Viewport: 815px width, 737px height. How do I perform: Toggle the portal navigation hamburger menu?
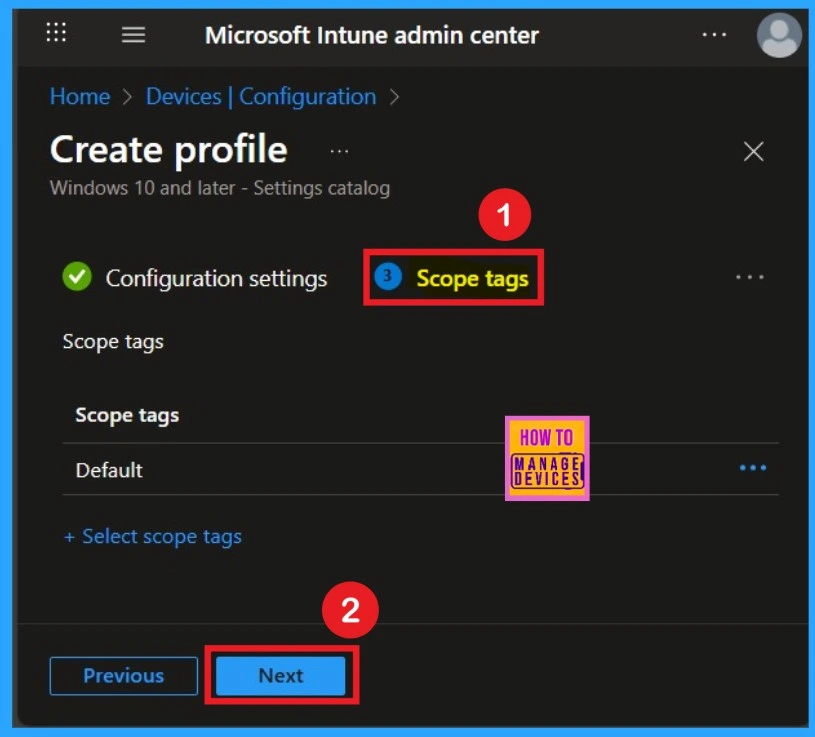tap(133, 33)
